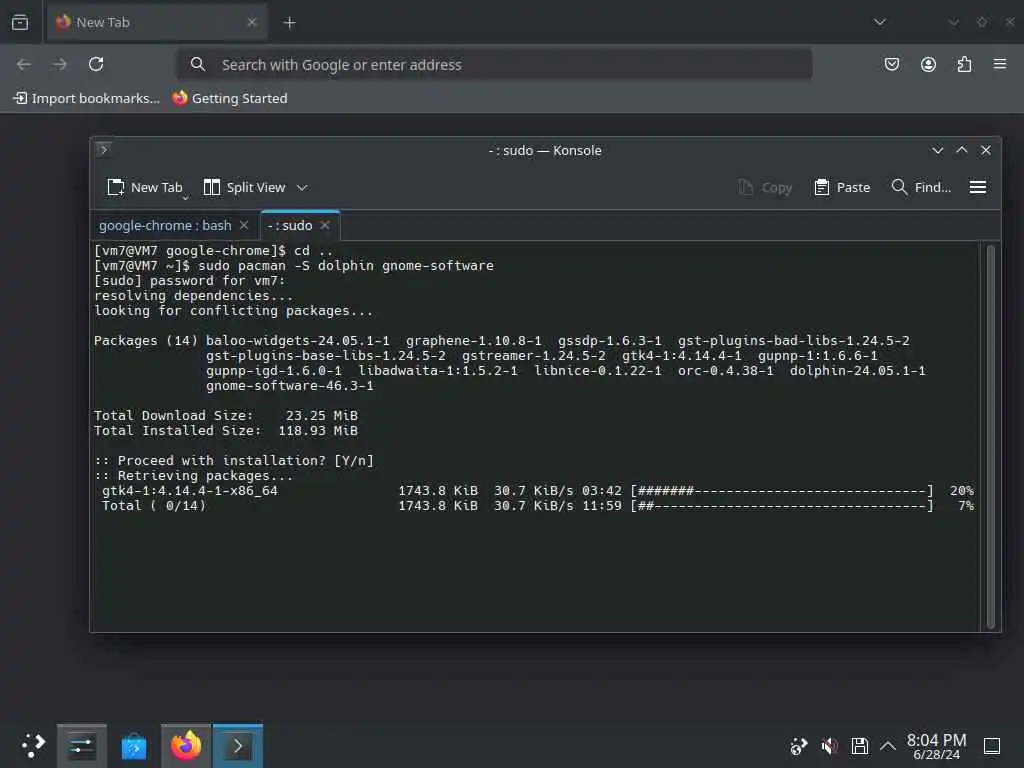Open Discover software center from taskbar
This screenshot has width=1024, height=768.
(x=134, y=745)
